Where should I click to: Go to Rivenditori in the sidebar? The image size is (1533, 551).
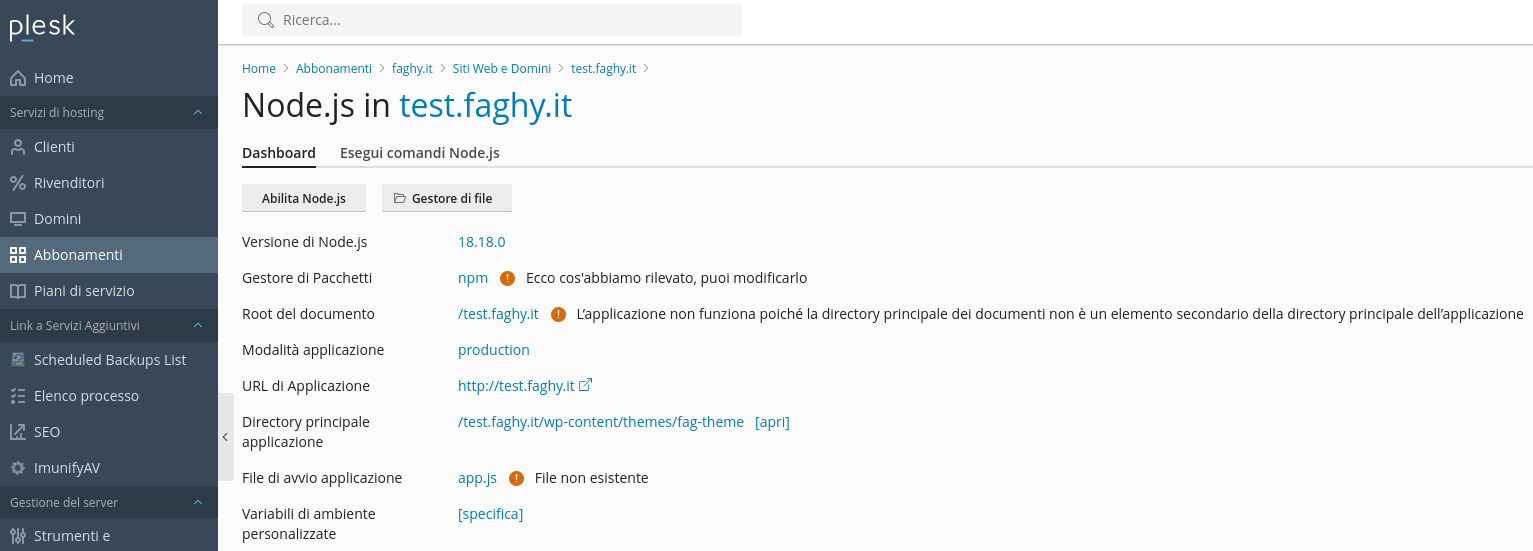coord(68,183)
